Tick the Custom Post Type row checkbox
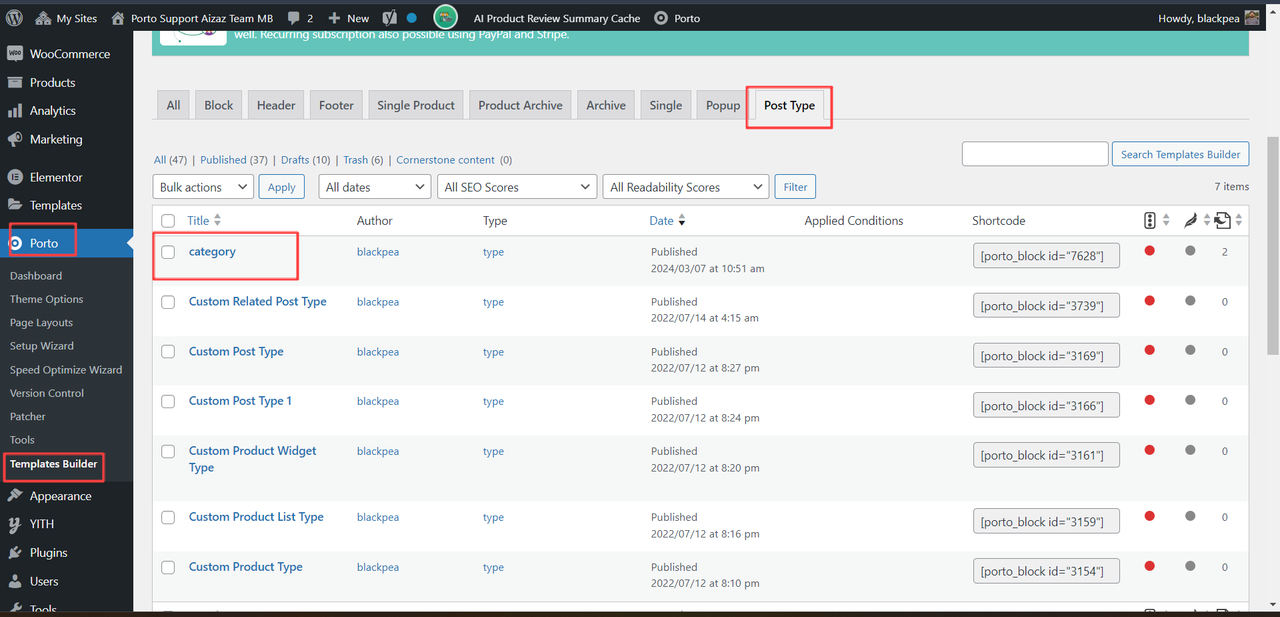Viewport: 1280px width, 617px height. [168, 352]
